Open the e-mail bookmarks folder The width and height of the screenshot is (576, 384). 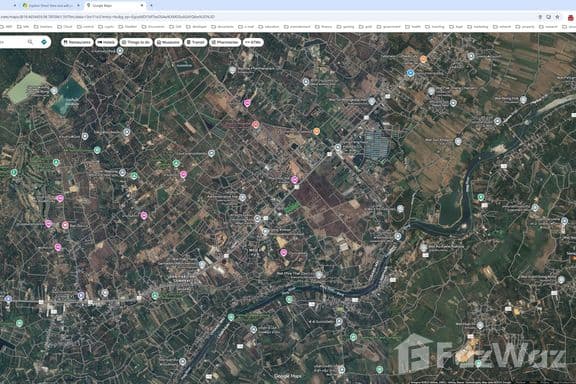pos(246,27)
